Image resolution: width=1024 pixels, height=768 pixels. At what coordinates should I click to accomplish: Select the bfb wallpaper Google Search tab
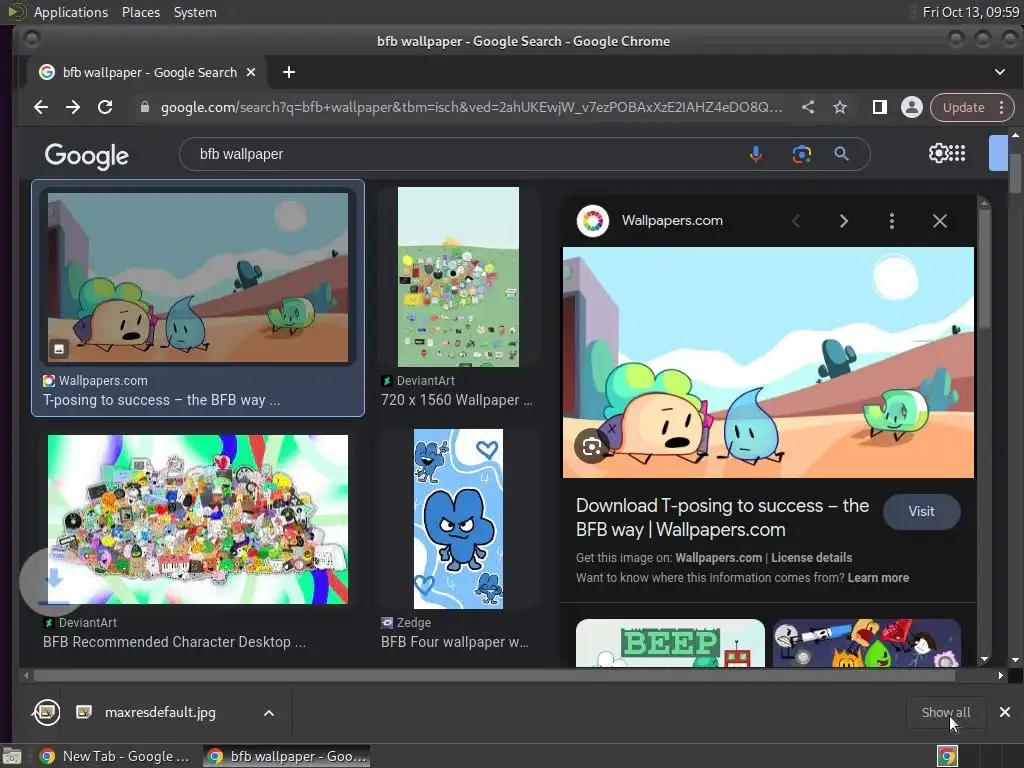(x=148, y=72)
